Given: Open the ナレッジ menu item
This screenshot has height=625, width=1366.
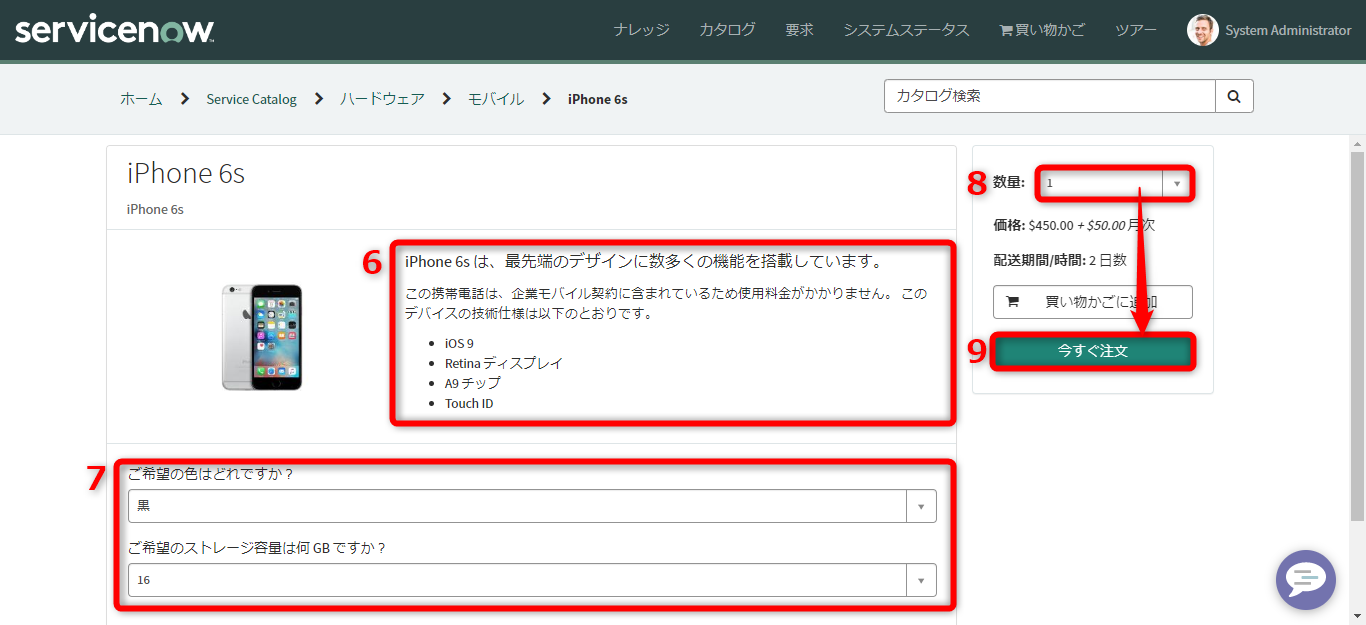Looking at the screenshot, I should (641, 30).
